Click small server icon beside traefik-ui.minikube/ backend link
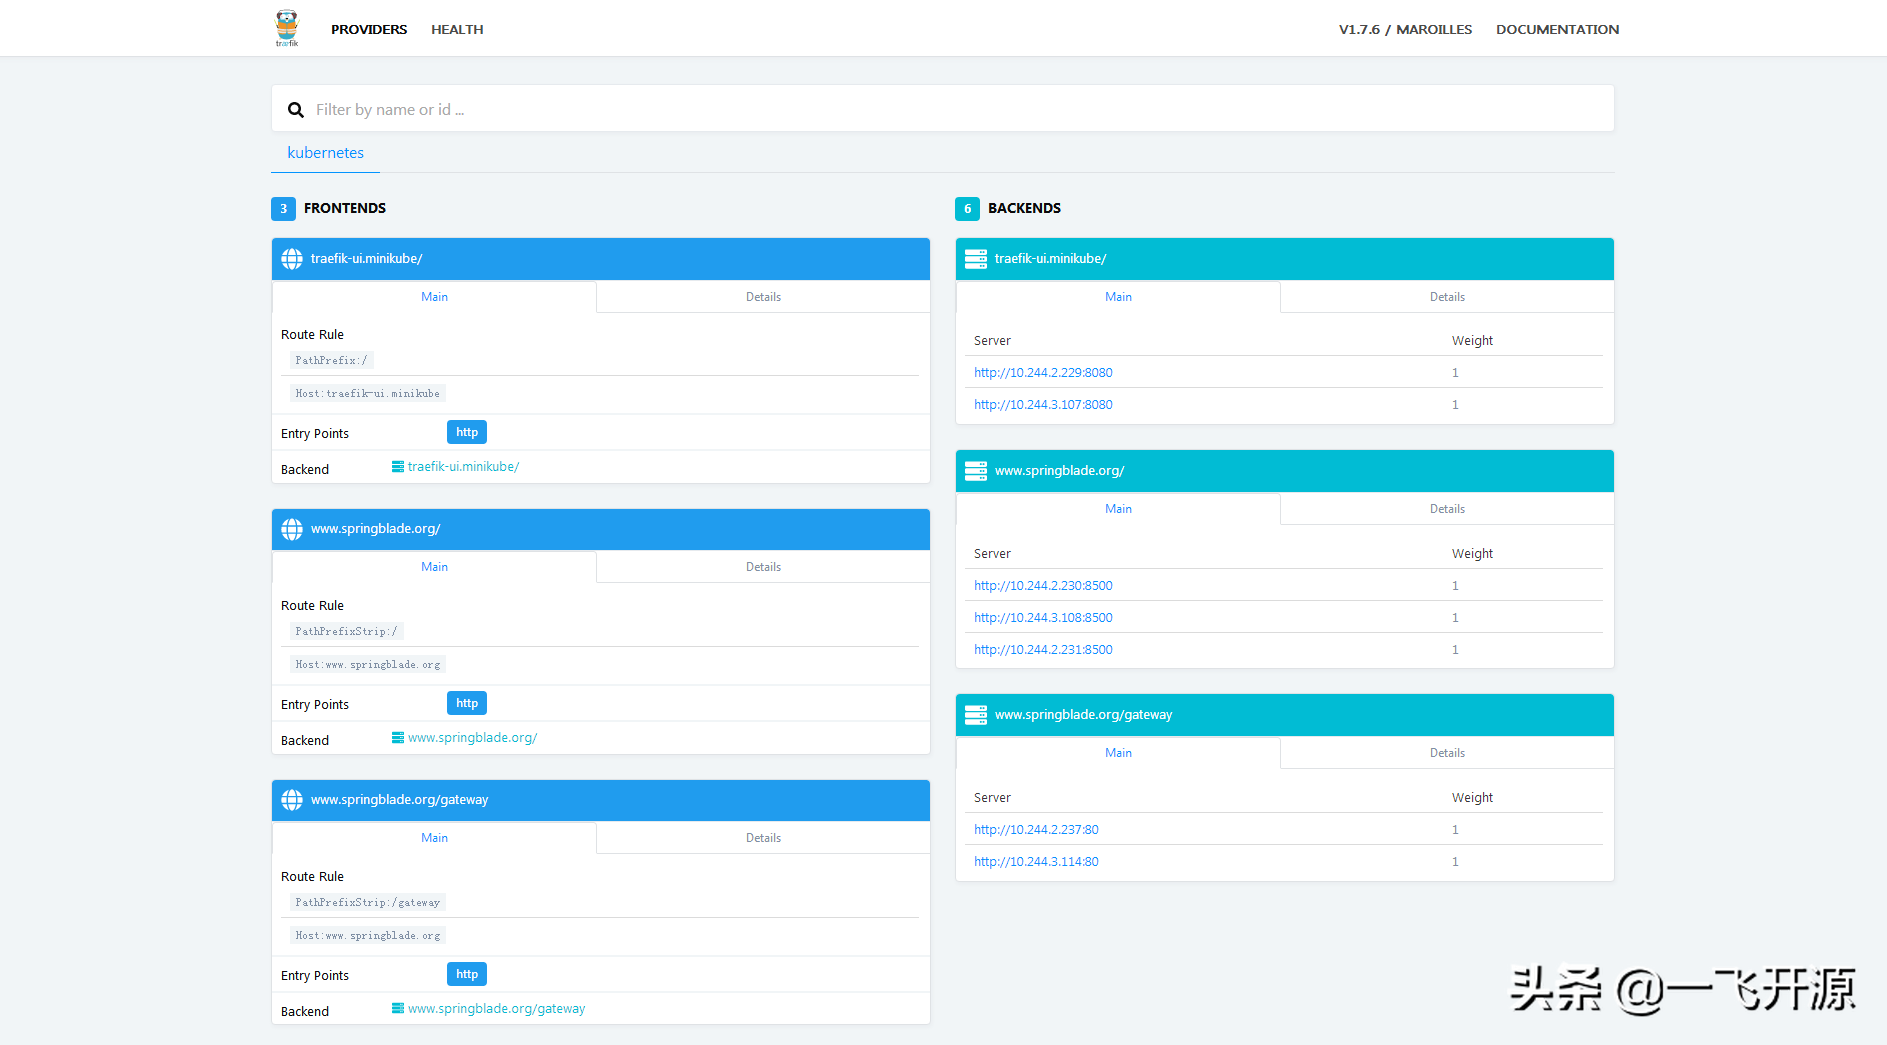The height and width of the screenshot is (1045, 1887). point(398,467)
